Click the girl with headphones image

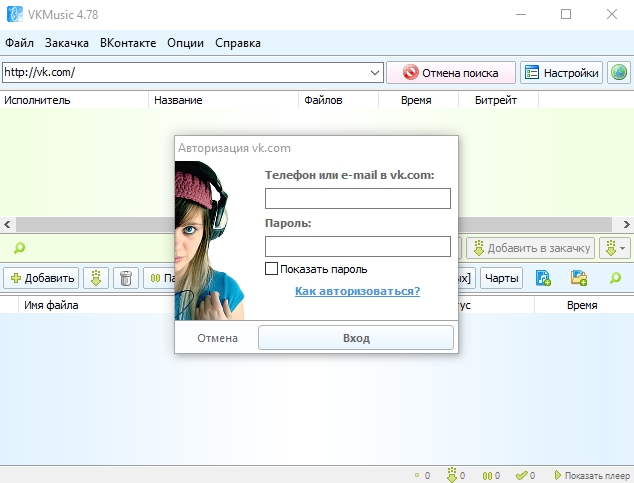(x=209, y=240)
